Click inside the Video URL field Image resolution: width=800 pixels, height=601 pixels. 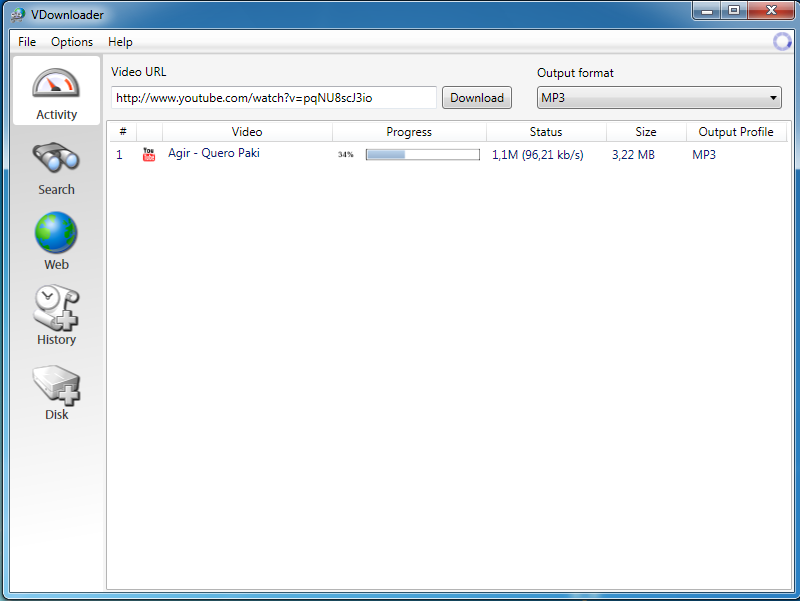(x=274, y=97)
